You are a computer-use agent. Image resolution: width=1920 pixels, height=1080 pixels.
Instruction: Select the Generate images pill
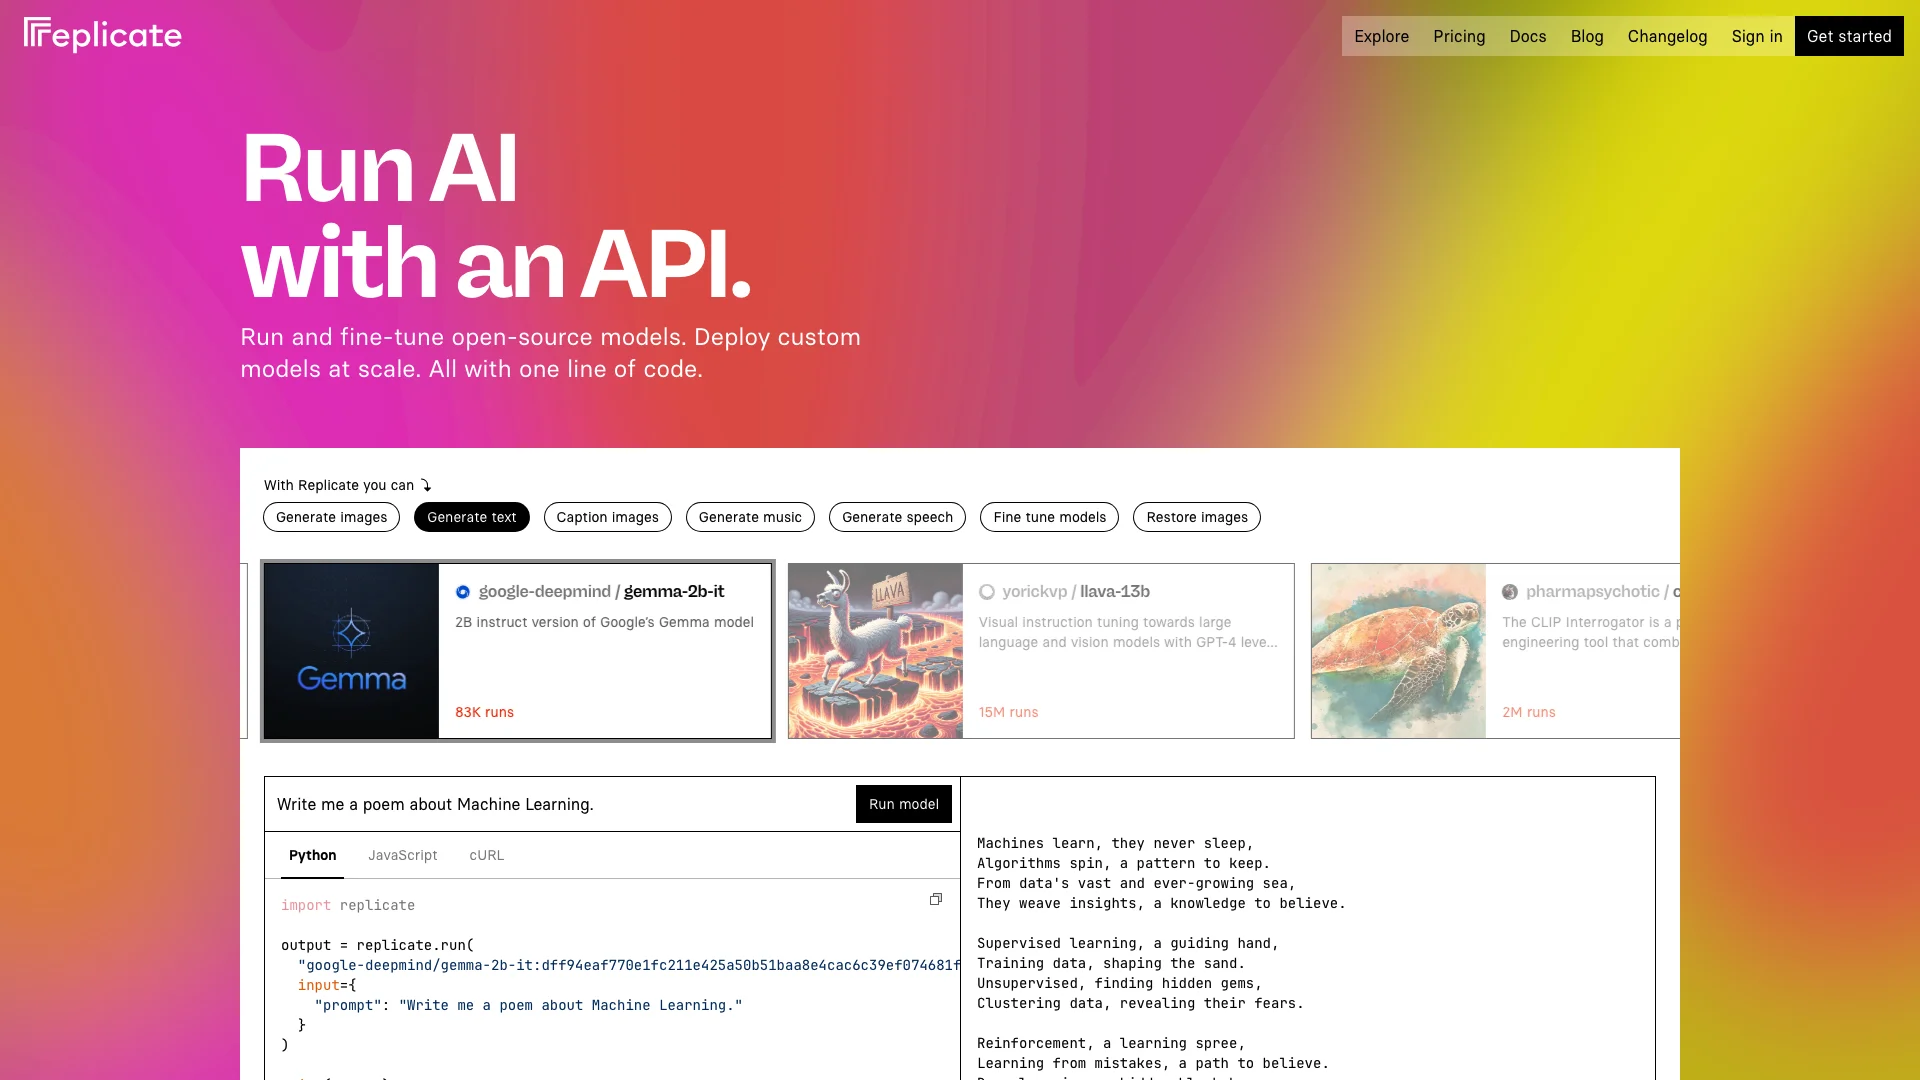pos(331,517)
